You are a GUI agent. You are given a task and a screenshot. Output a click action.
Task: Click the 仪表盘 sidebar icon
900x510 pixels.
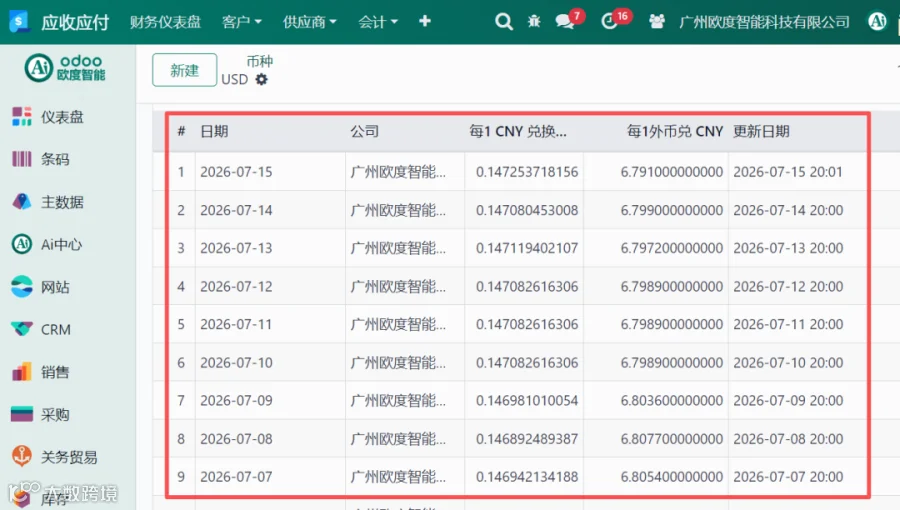22,116
